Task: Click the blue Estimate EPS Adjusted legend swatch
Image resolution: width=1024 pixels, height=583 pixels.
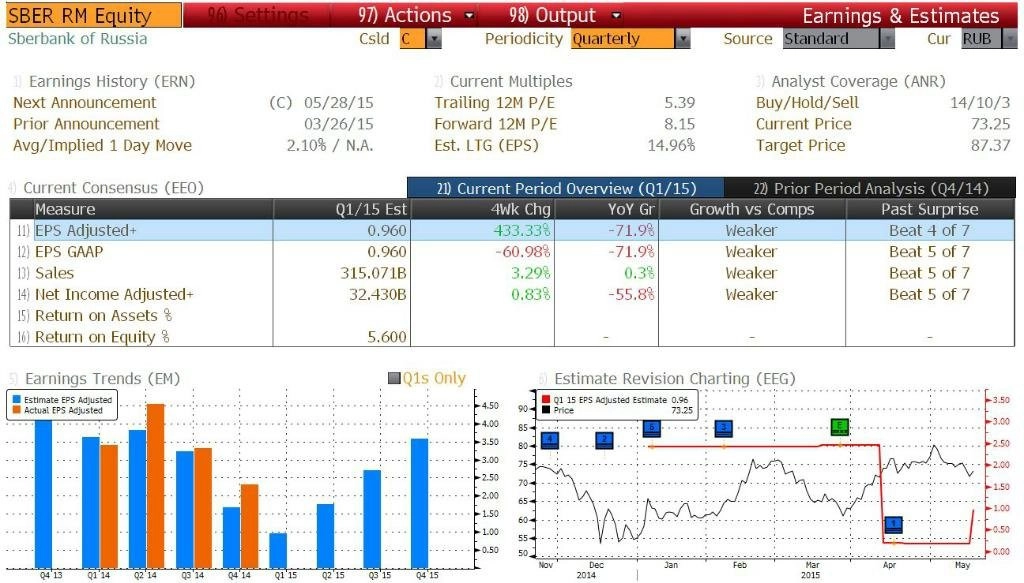Action: 16,400
